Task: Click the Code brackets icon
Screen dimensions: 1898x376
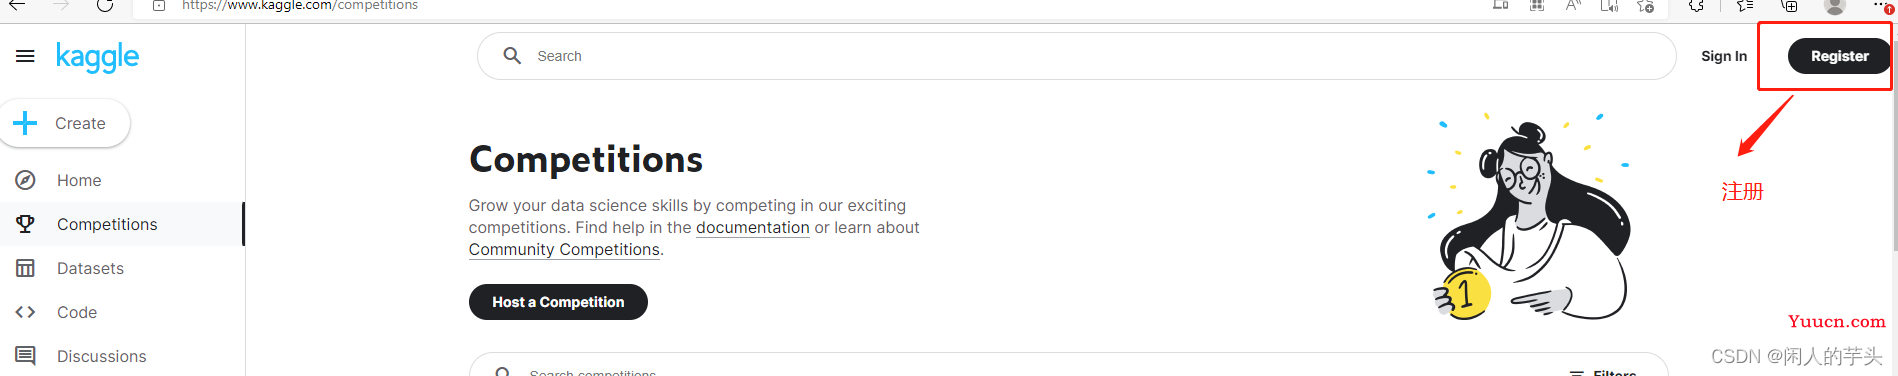Action: [x=25, y=312]
